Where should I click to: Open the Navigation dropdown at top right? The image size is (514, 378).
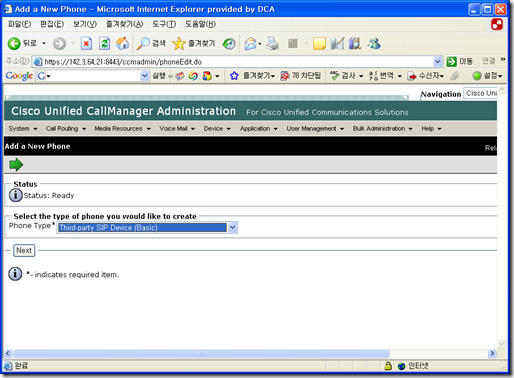click(x=481, y=93)
